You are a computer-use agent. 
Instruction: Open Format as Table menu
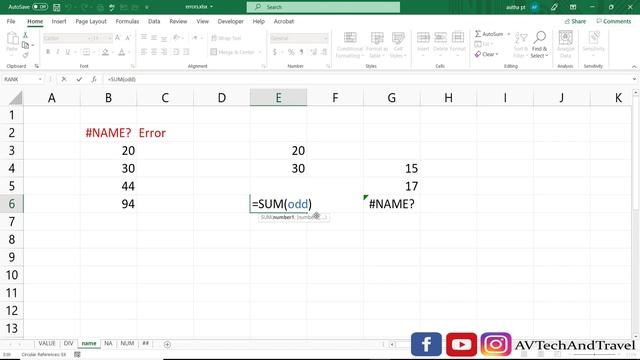click(377, 45)
